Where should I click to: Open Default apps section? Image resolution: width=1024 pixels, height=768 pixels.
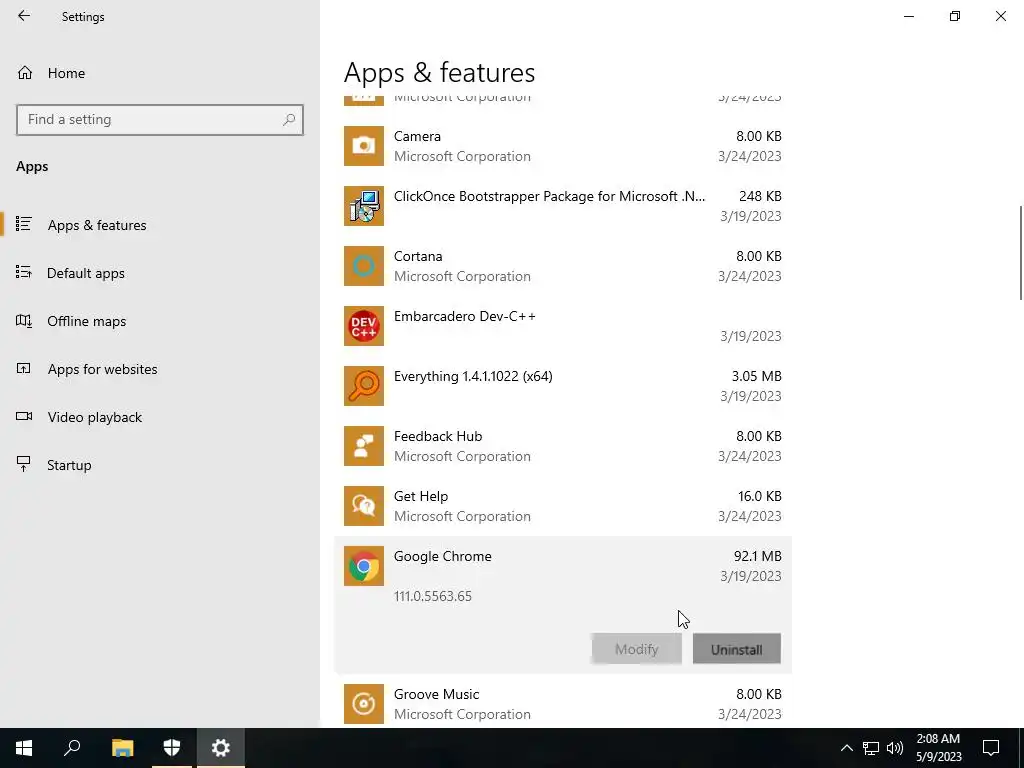pos(160,273)
